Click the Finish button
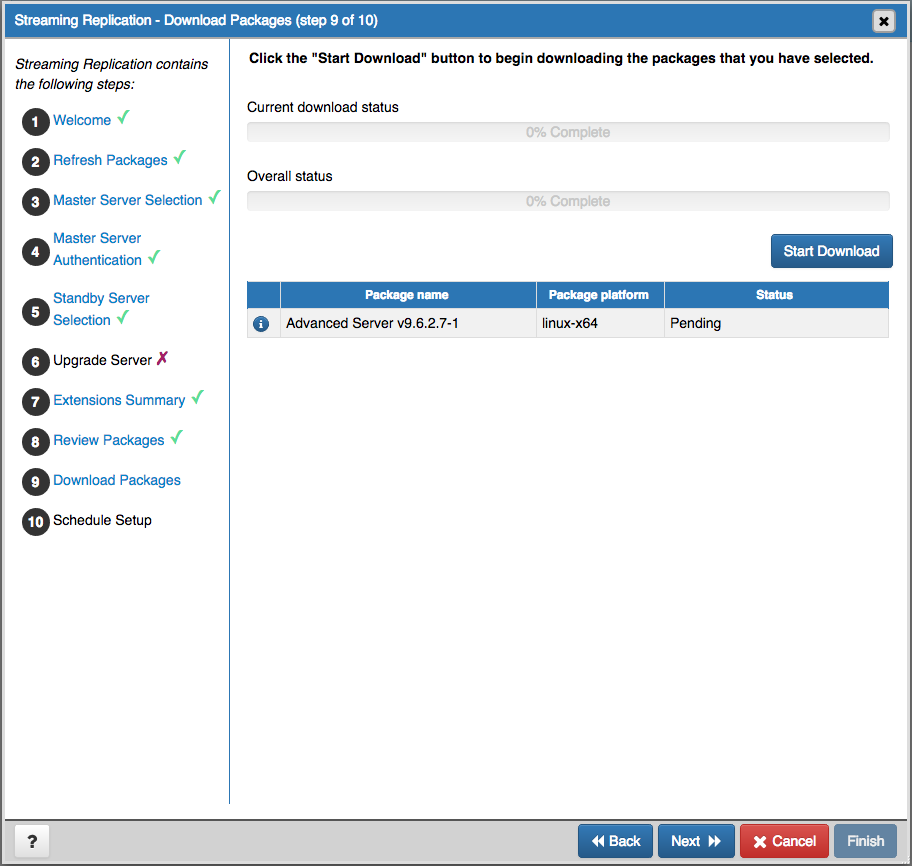This screenshot has width=912, height=866. [x=865, y=841]
